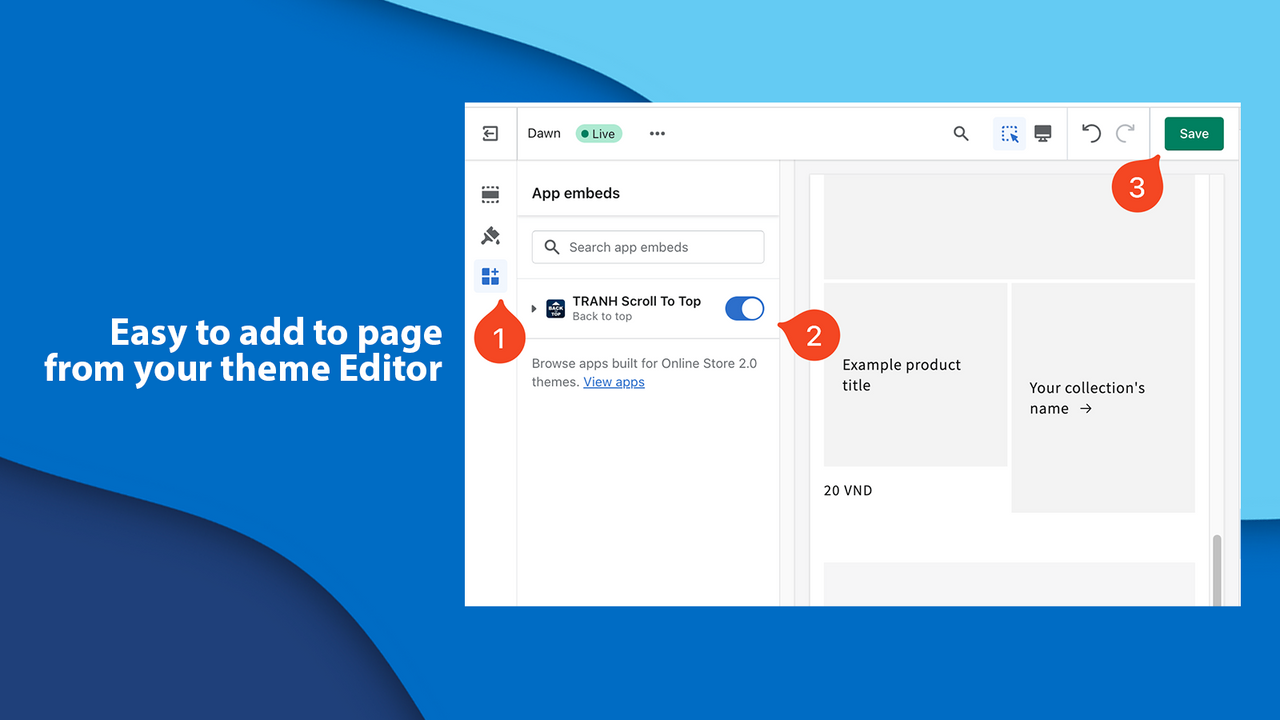Redo the last theme change
This screenshot has height=720, width=1280.
point(1125,133)
